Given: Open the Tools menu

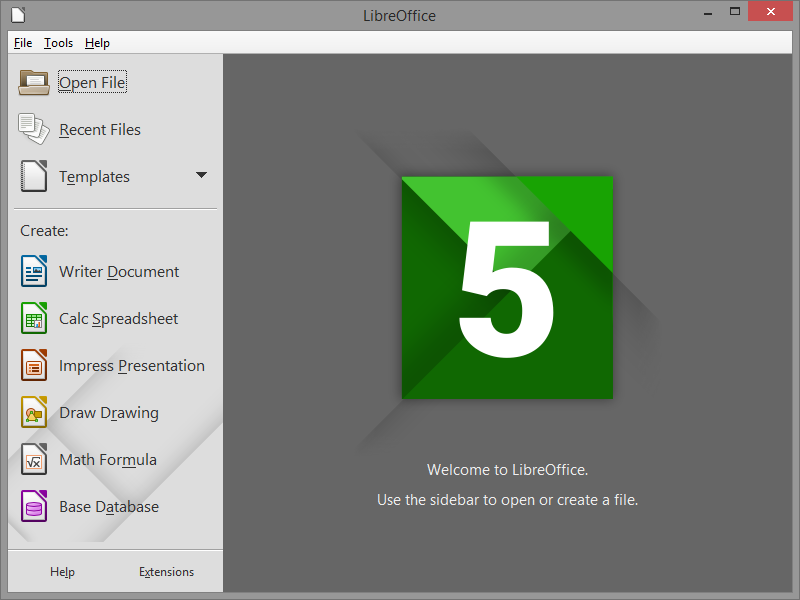Looking at the screenshot, I should click(58, 43).
